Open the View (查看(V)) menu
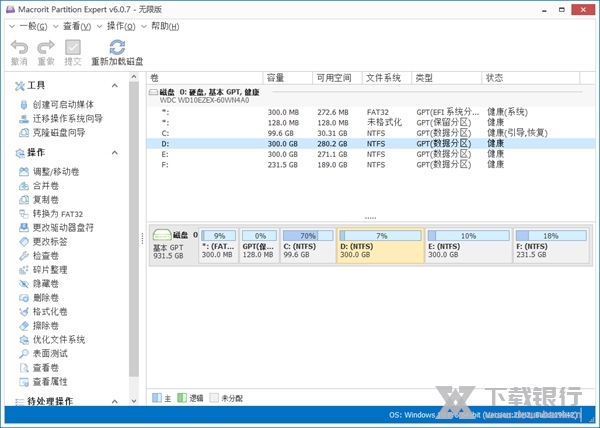This screenshot has height=428, width=600. pos(77,26)
